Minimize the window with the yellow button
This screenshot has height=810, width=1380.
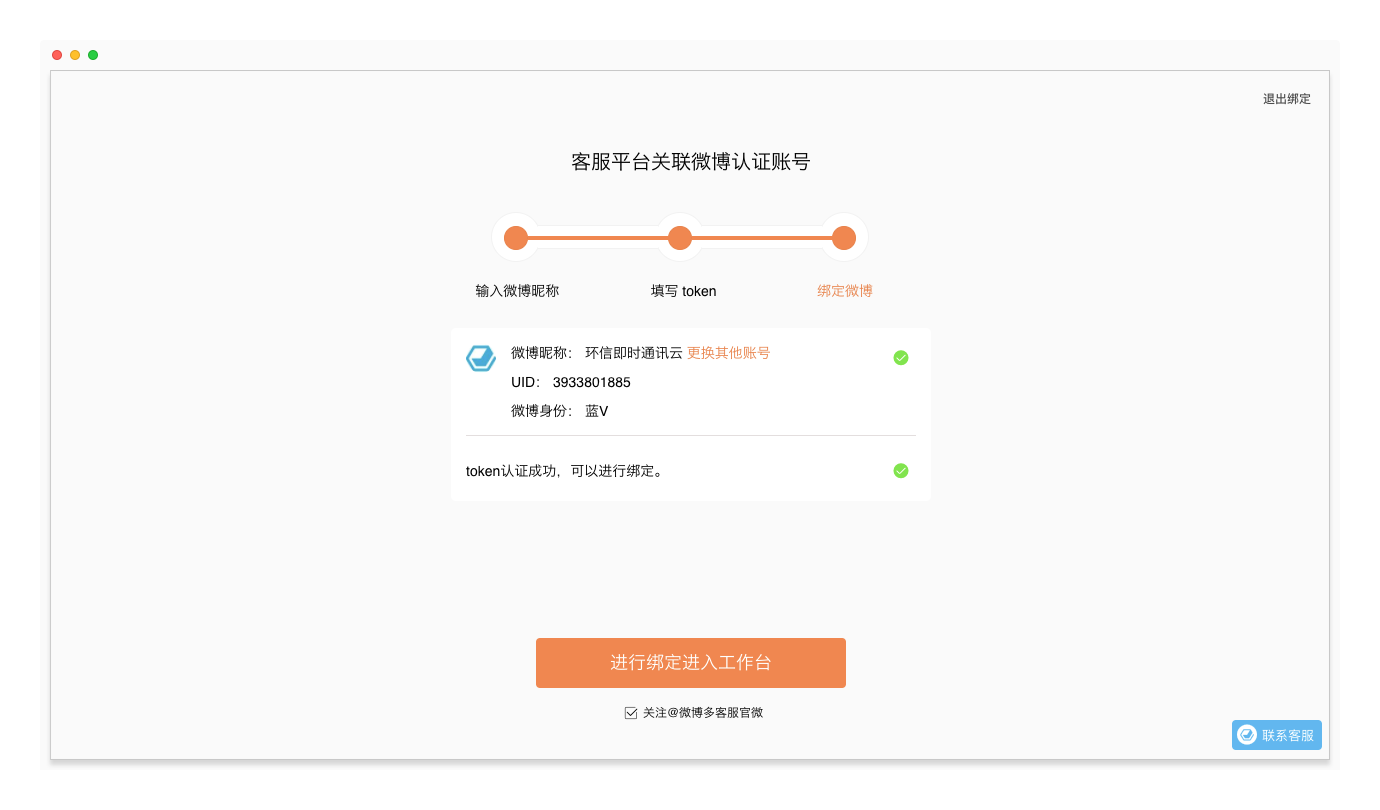(x=75, y=55)
